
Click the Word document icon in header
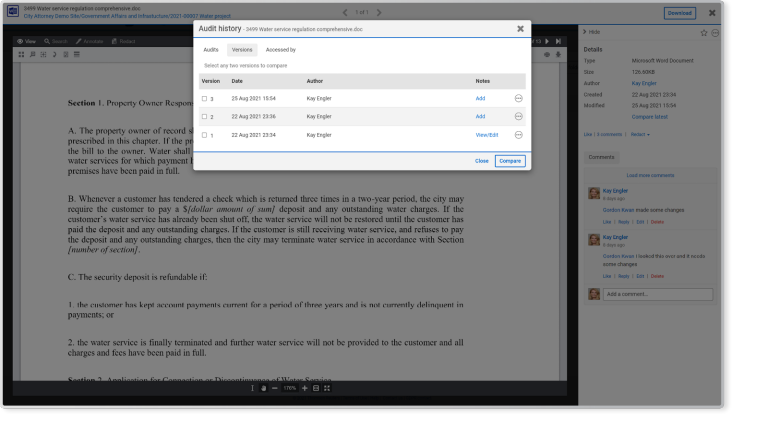pos(13,12)
